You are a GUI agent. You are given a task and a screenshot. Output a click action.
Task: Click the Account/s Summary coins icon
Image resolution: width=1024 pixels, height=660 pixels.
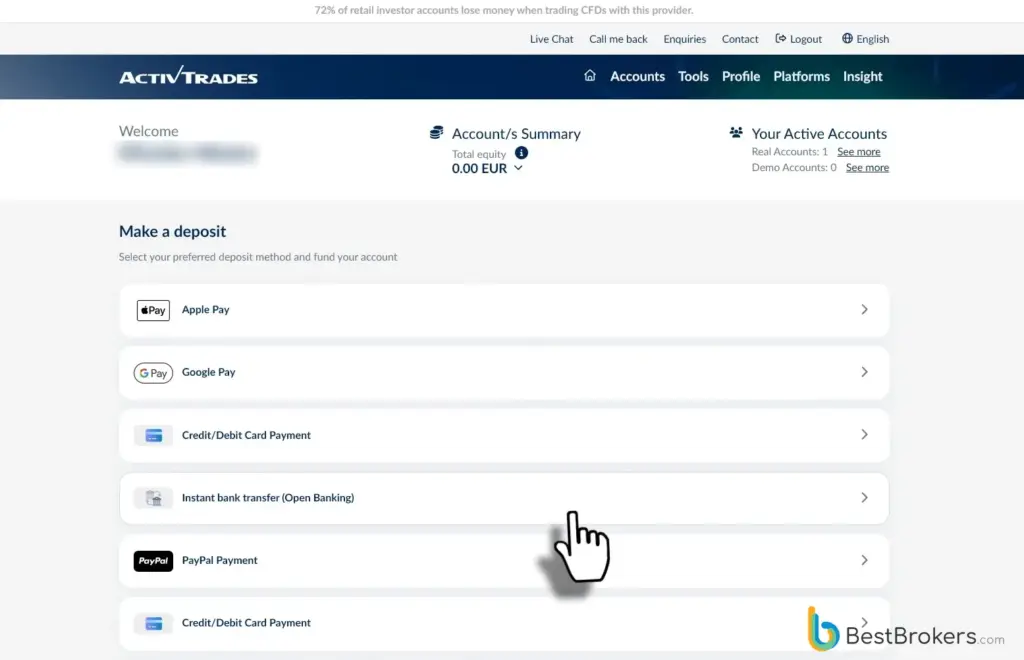[436, 133]
